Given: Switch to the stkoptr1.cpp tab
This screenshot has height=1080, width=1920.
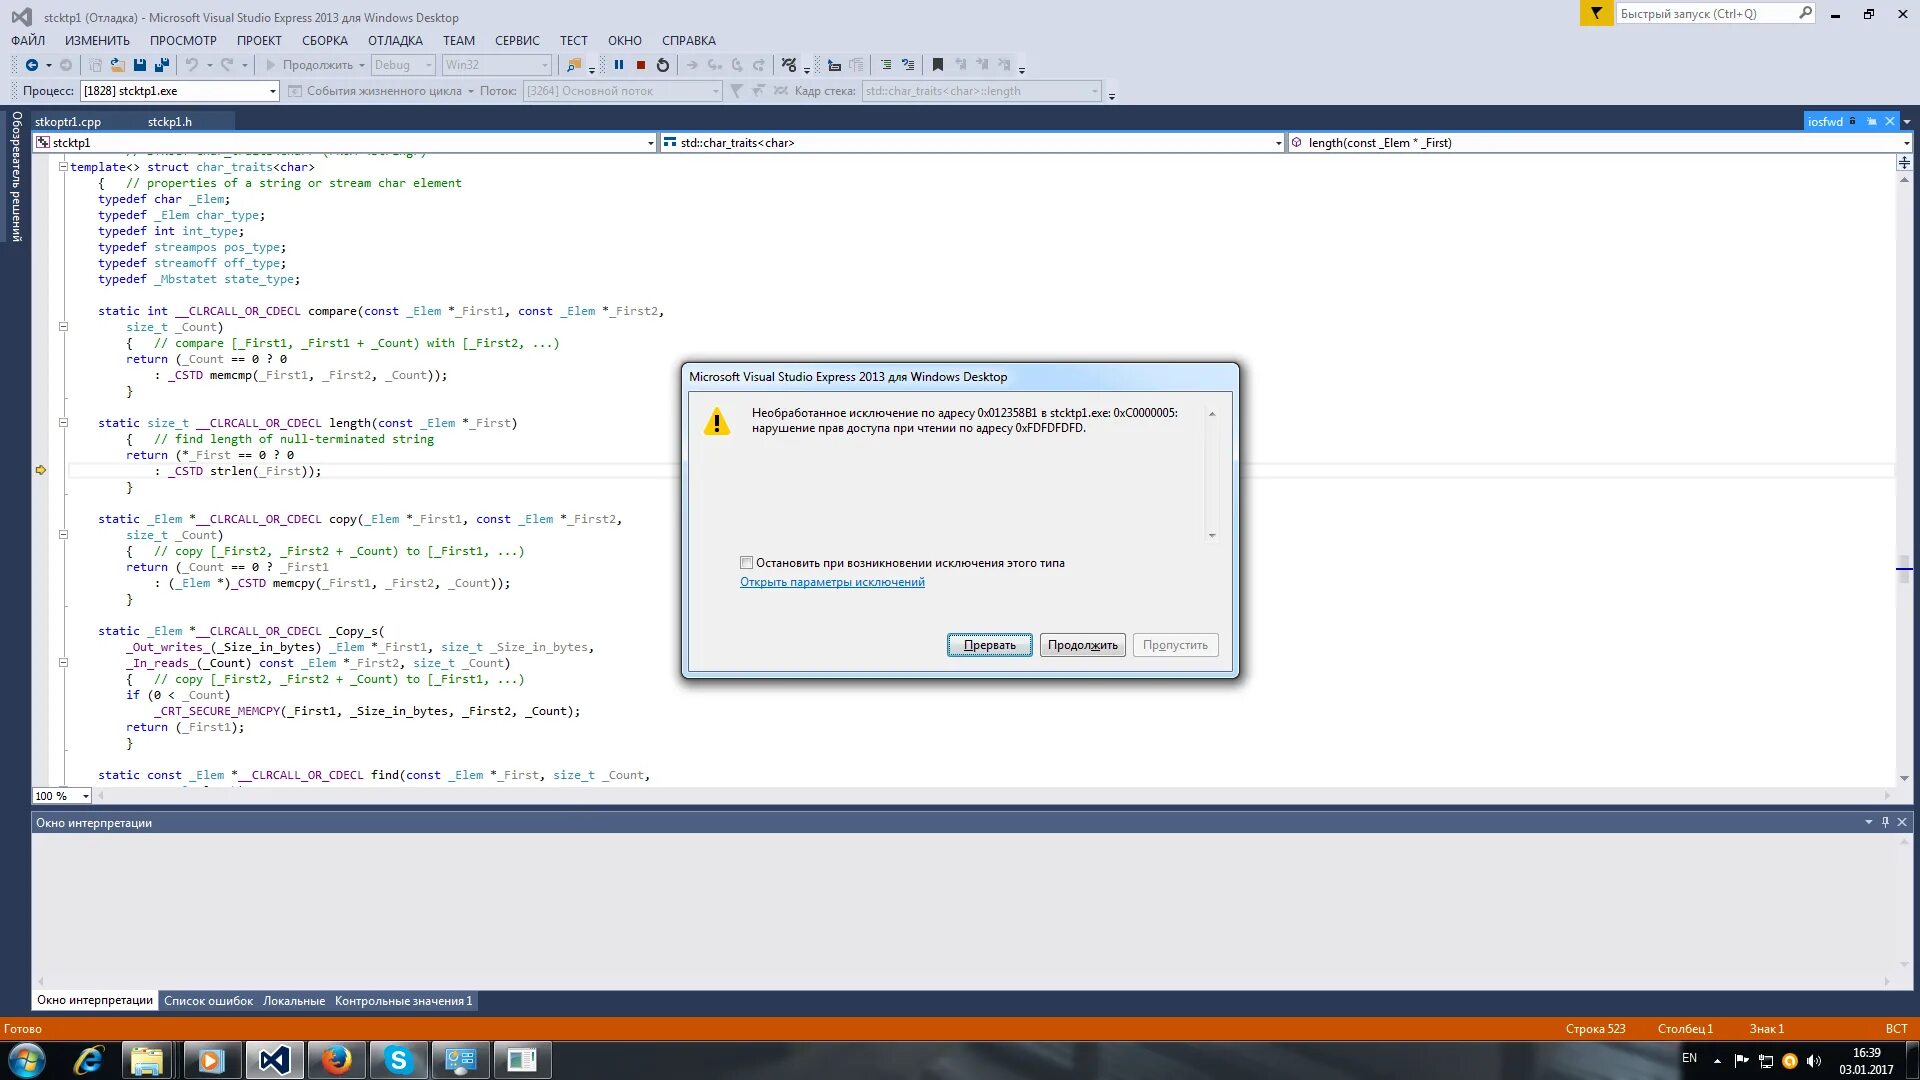Looking at the screenshot, I should pyautogui.click(x=67, y=119).
